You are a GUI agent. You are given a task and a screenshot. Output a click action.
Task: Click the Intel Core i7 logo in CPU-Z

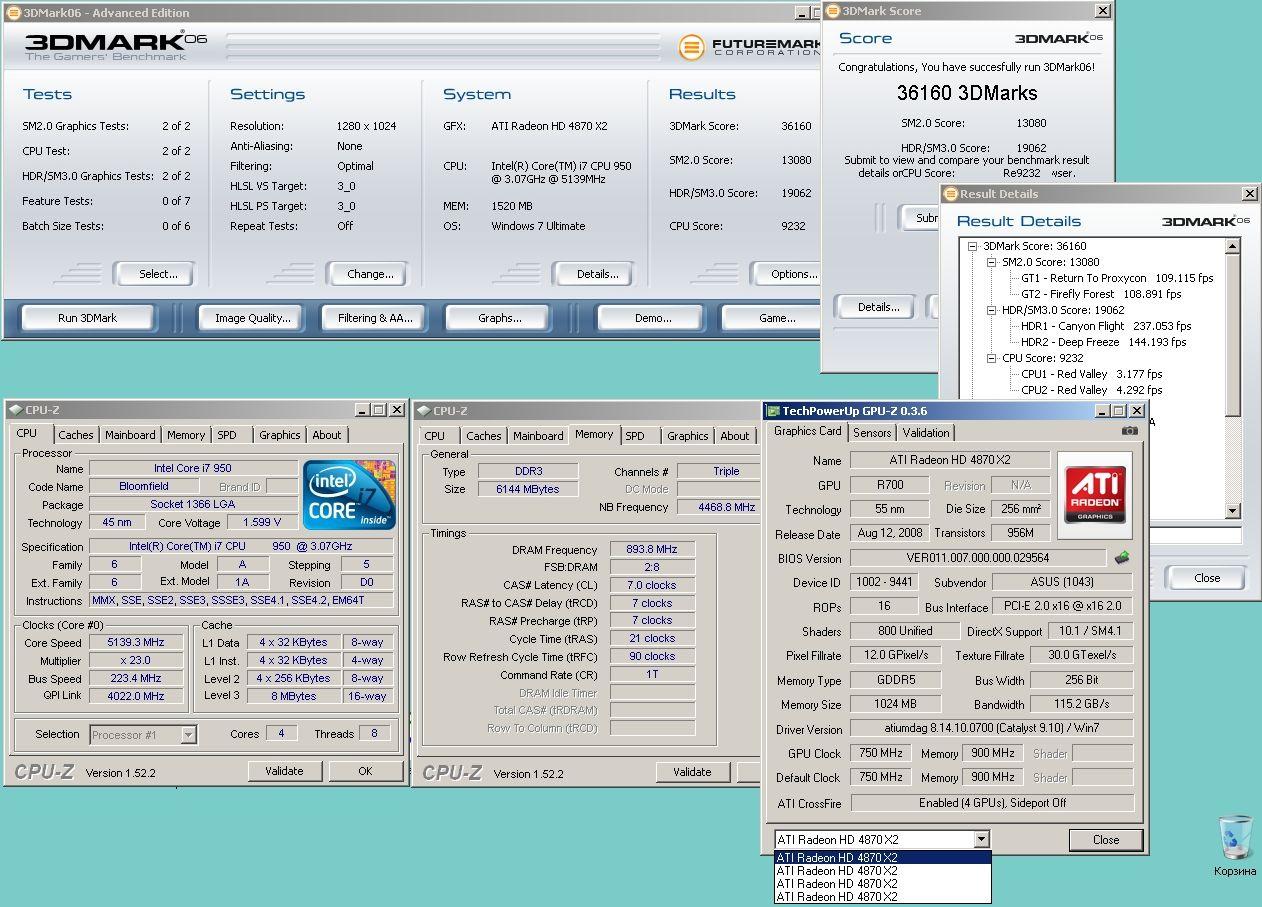[349, 495]
